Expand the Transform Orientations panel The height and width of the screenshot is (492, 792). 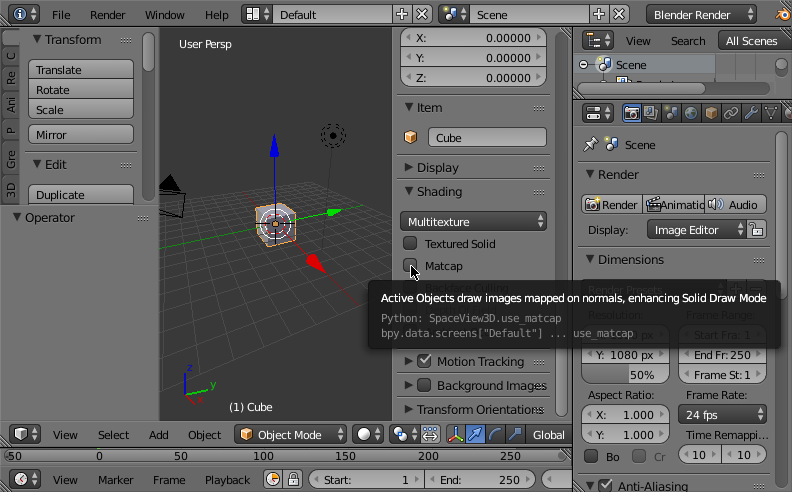pyautogui.click(x=474, y=409)
